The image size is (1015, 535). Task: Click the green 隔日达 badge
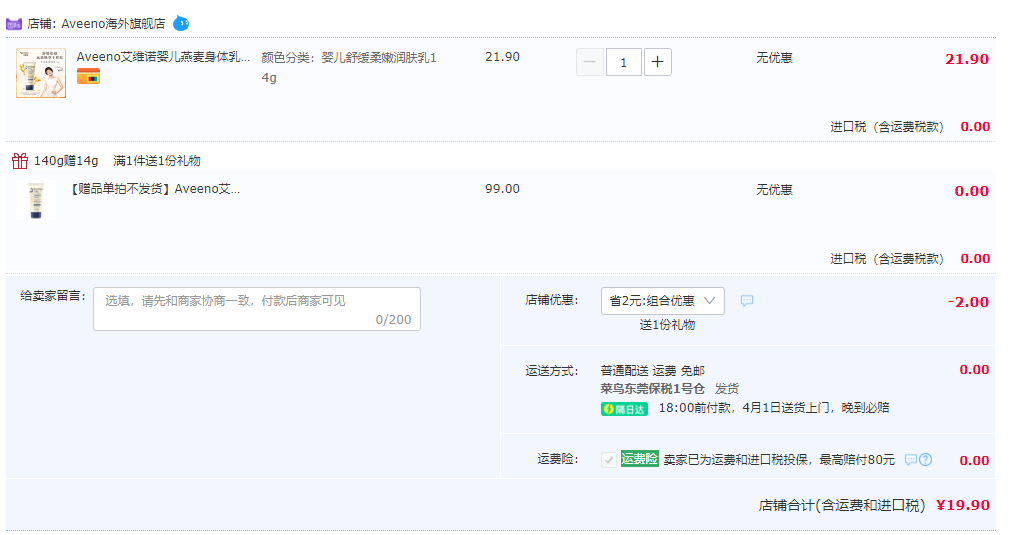tap(624, 409)
